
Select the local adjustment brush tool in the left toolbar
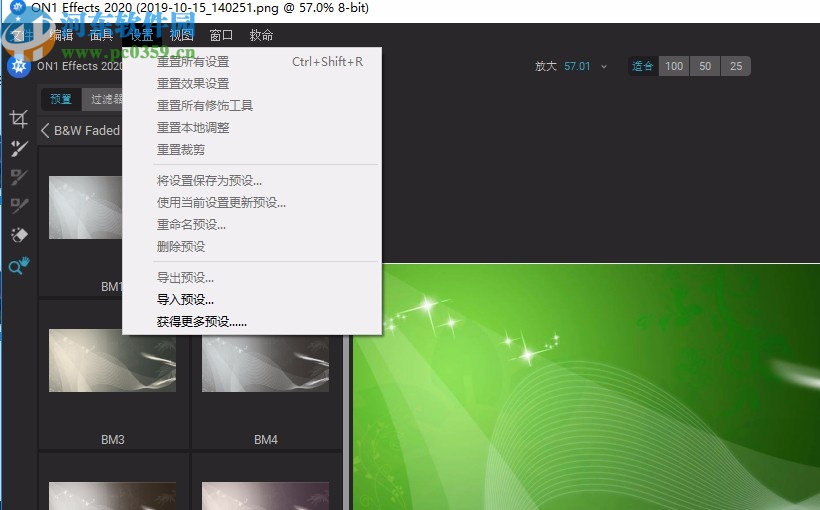(x=19, y=177)
